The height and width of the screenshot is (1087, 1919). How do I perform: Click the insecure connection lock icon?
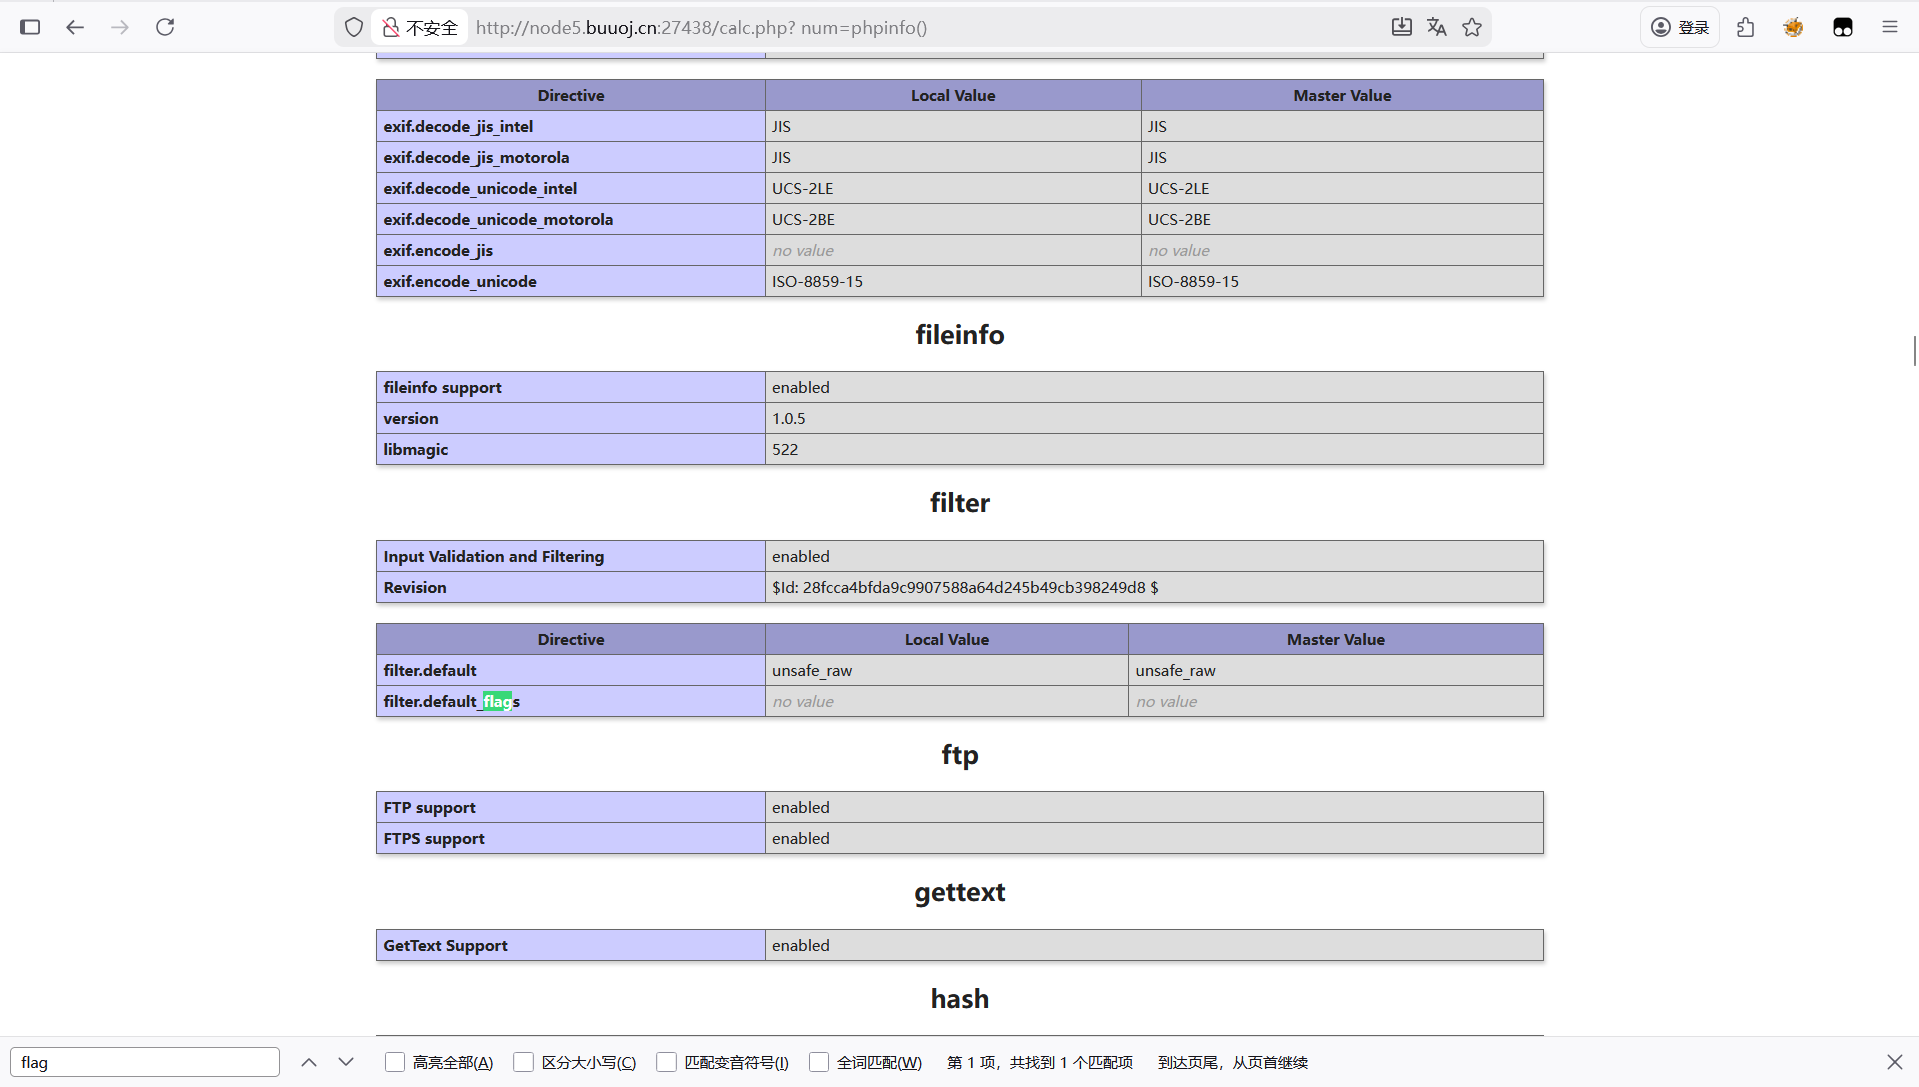point(391,27)
